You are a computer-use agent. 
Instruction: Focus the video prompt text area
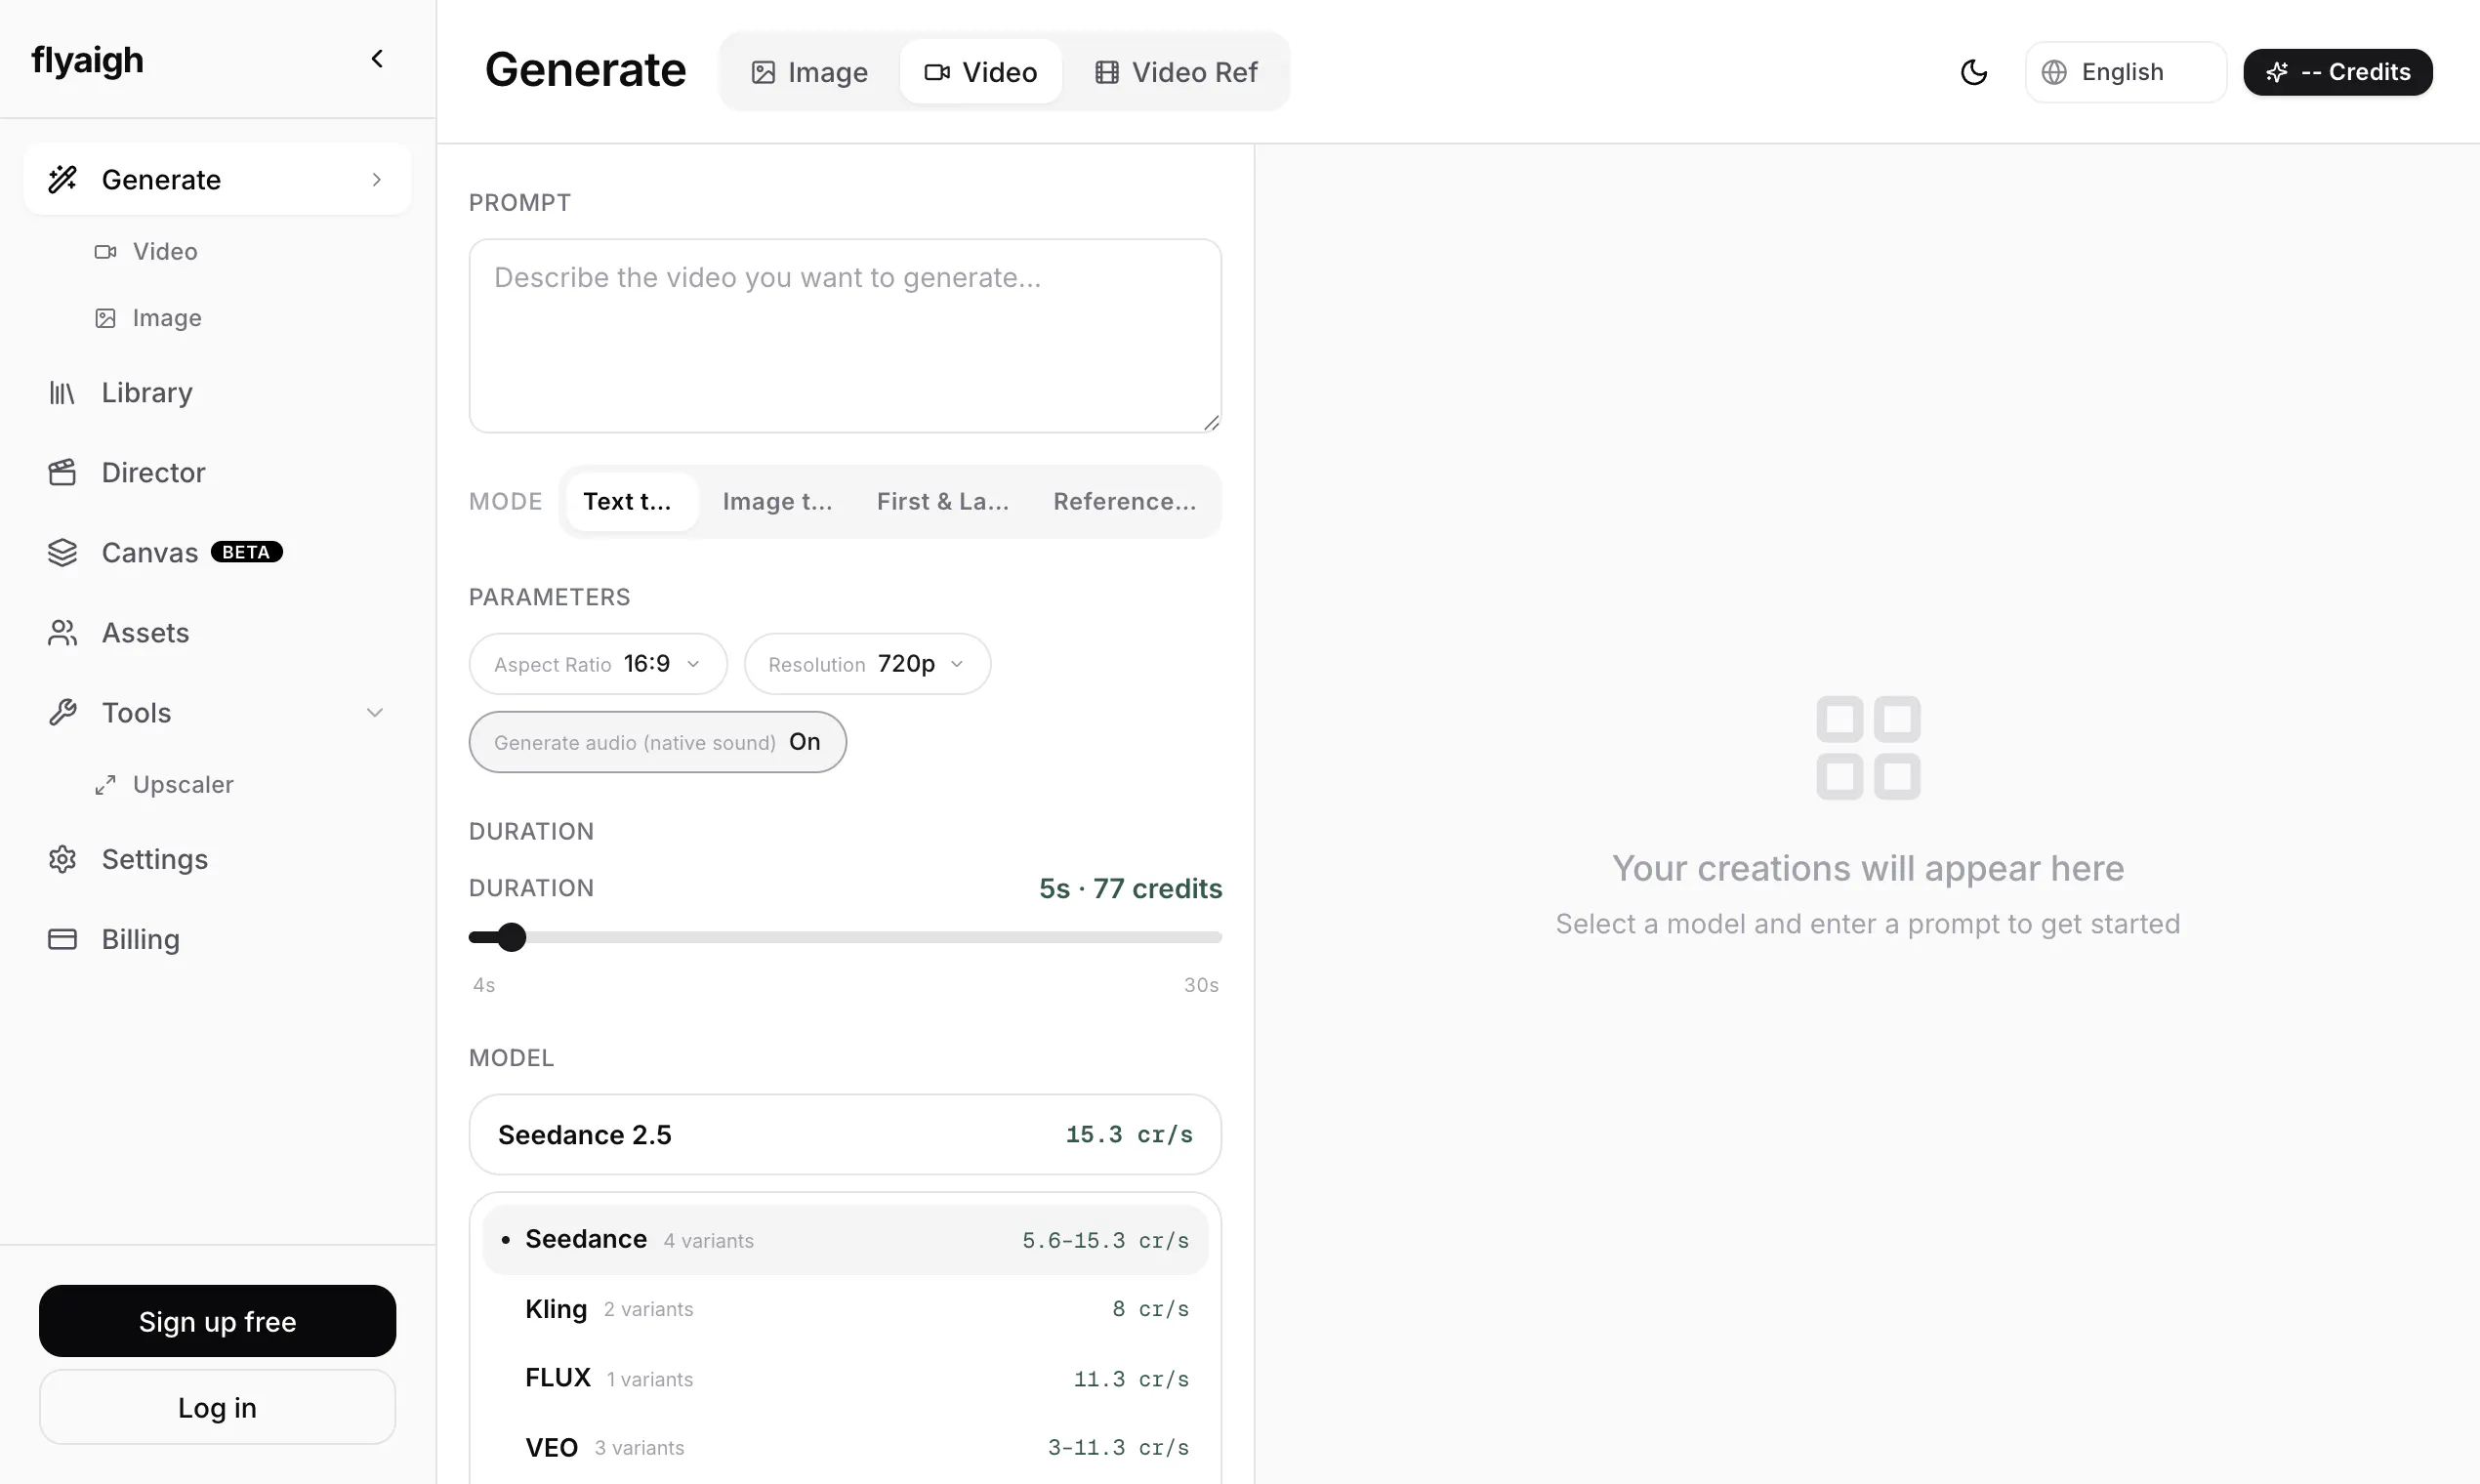coord(845,335)
